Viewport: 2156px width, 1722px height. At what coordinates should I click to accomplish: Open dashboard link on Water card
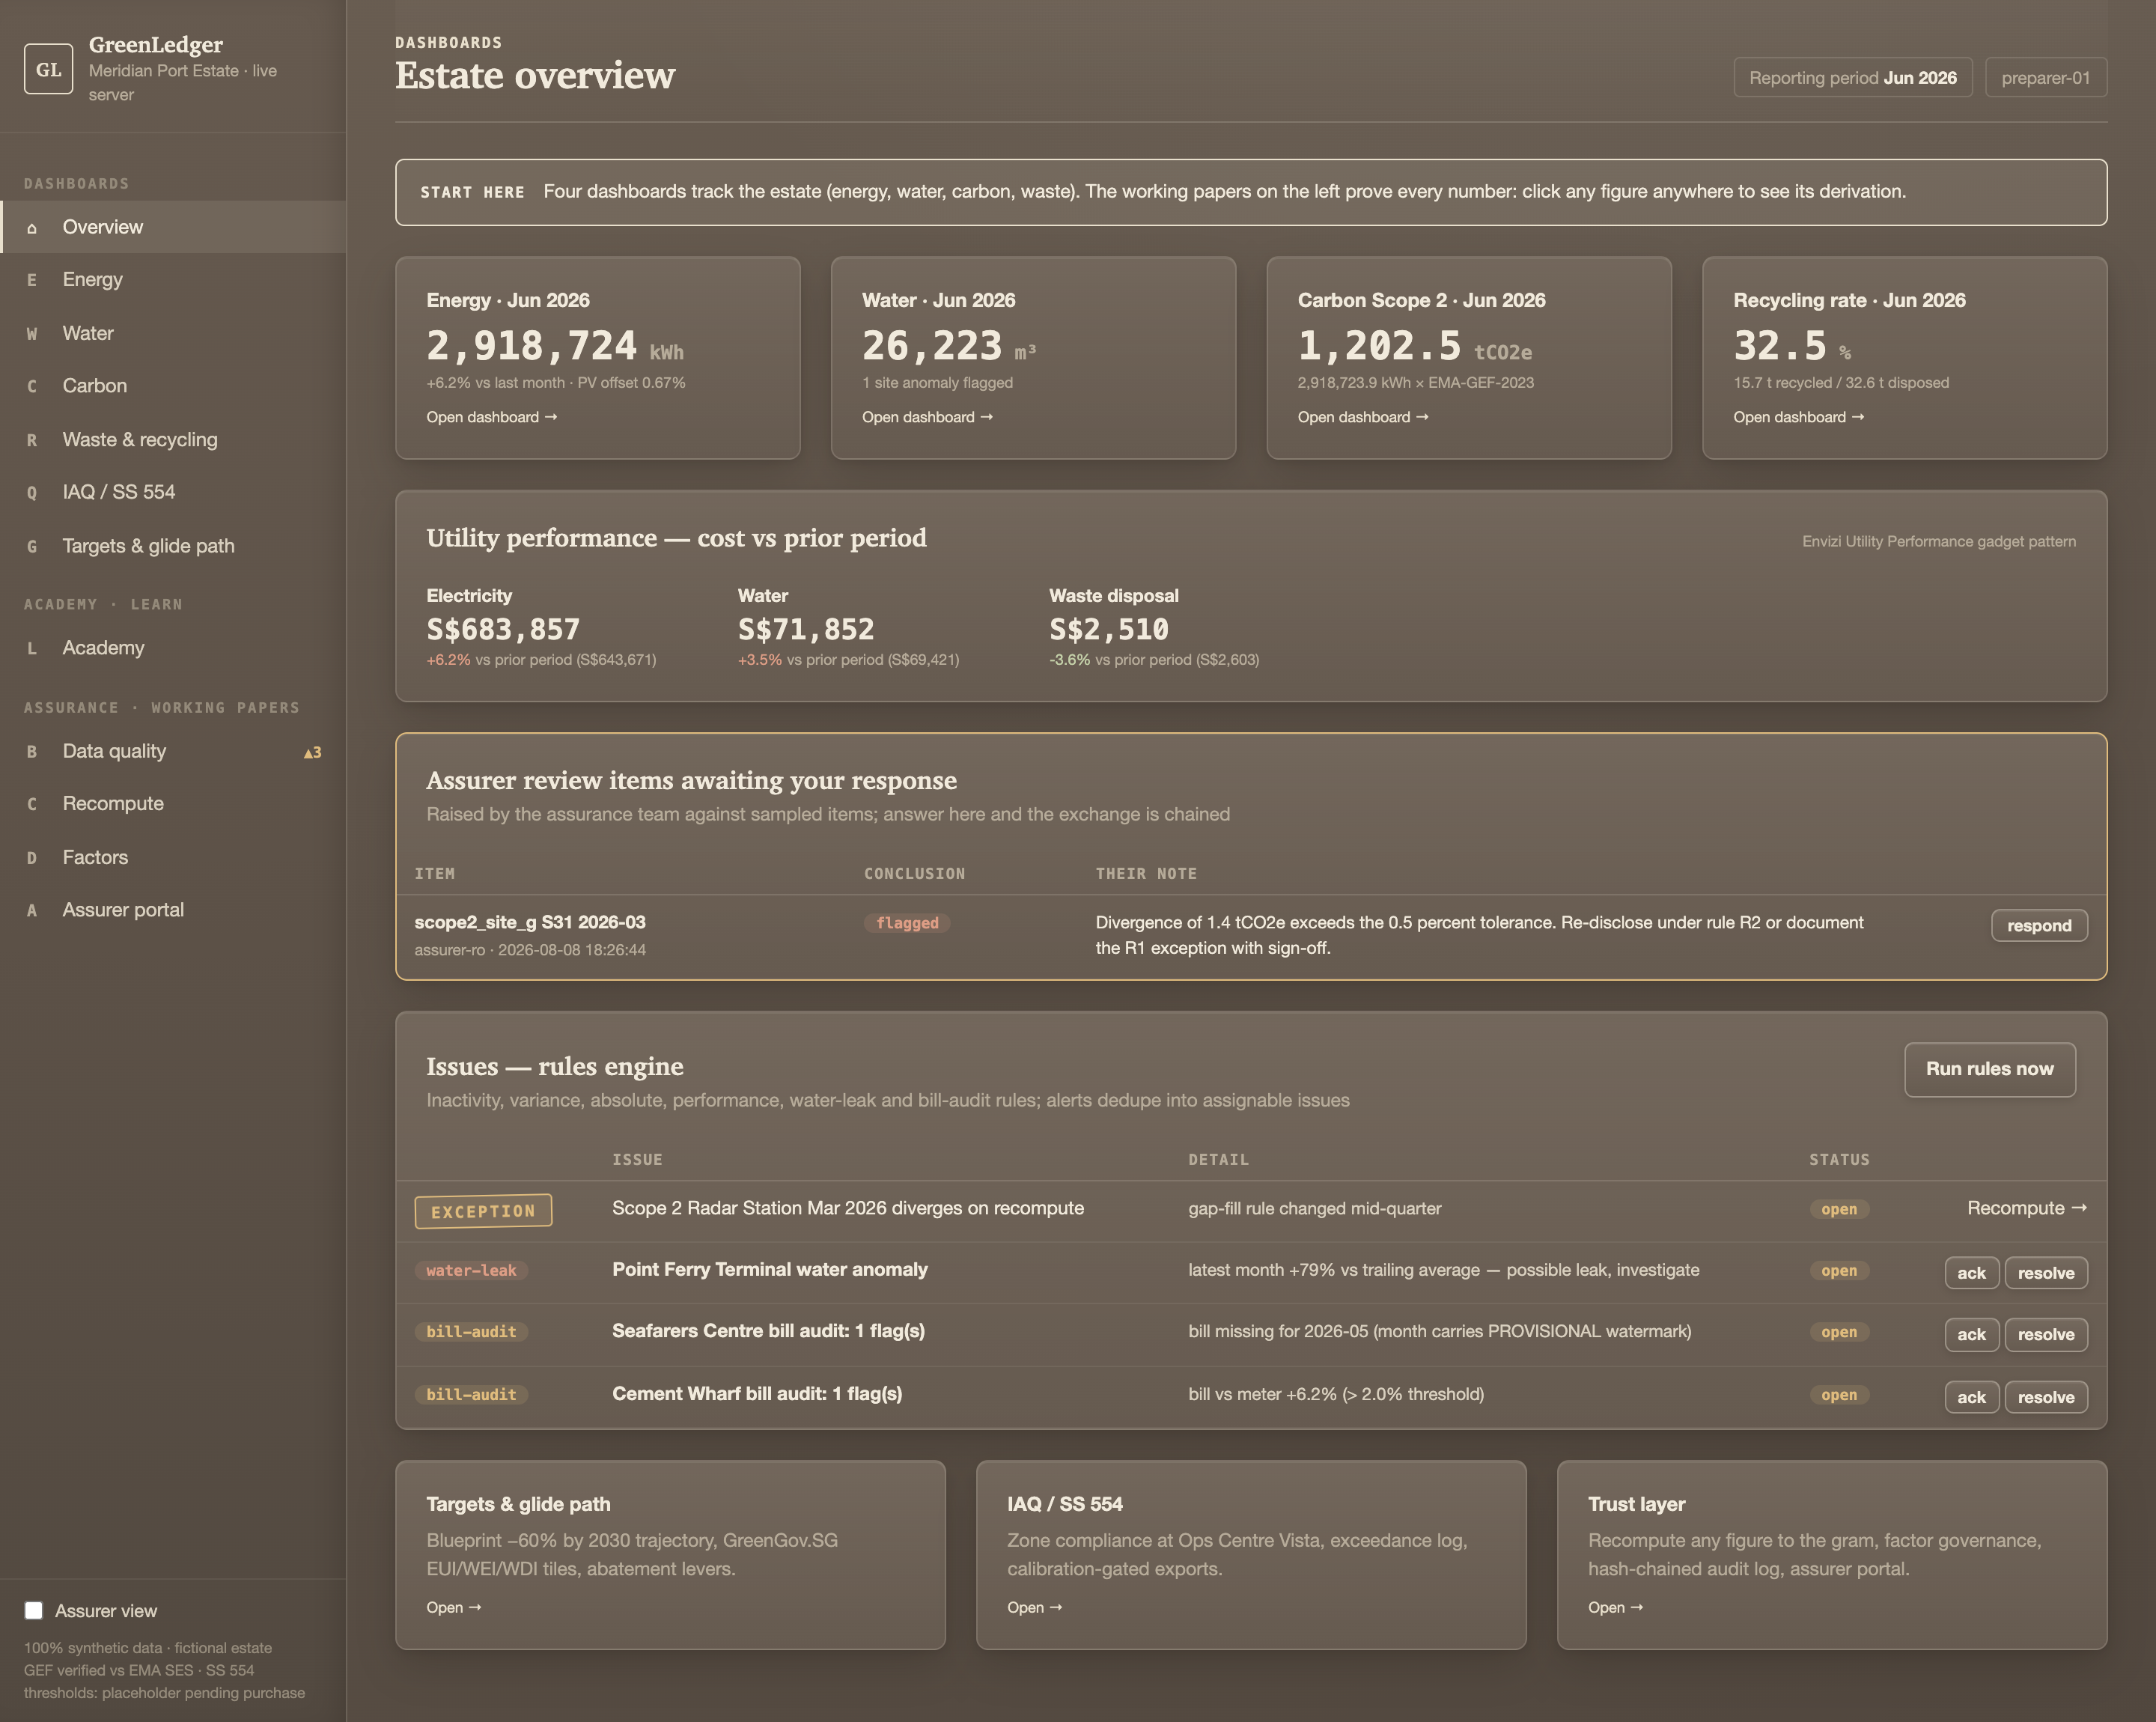[927, 417]
